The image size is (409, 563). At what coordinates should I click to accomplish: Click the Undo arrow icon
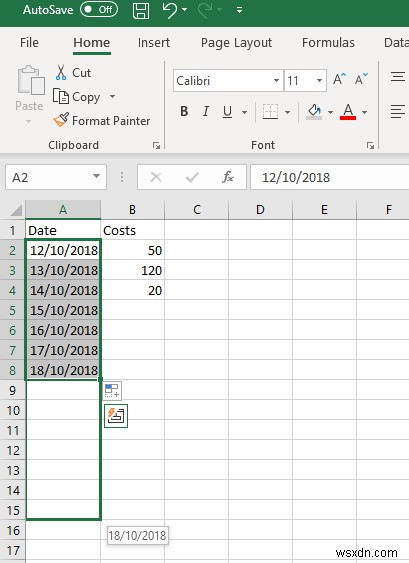tap(169, 10)
